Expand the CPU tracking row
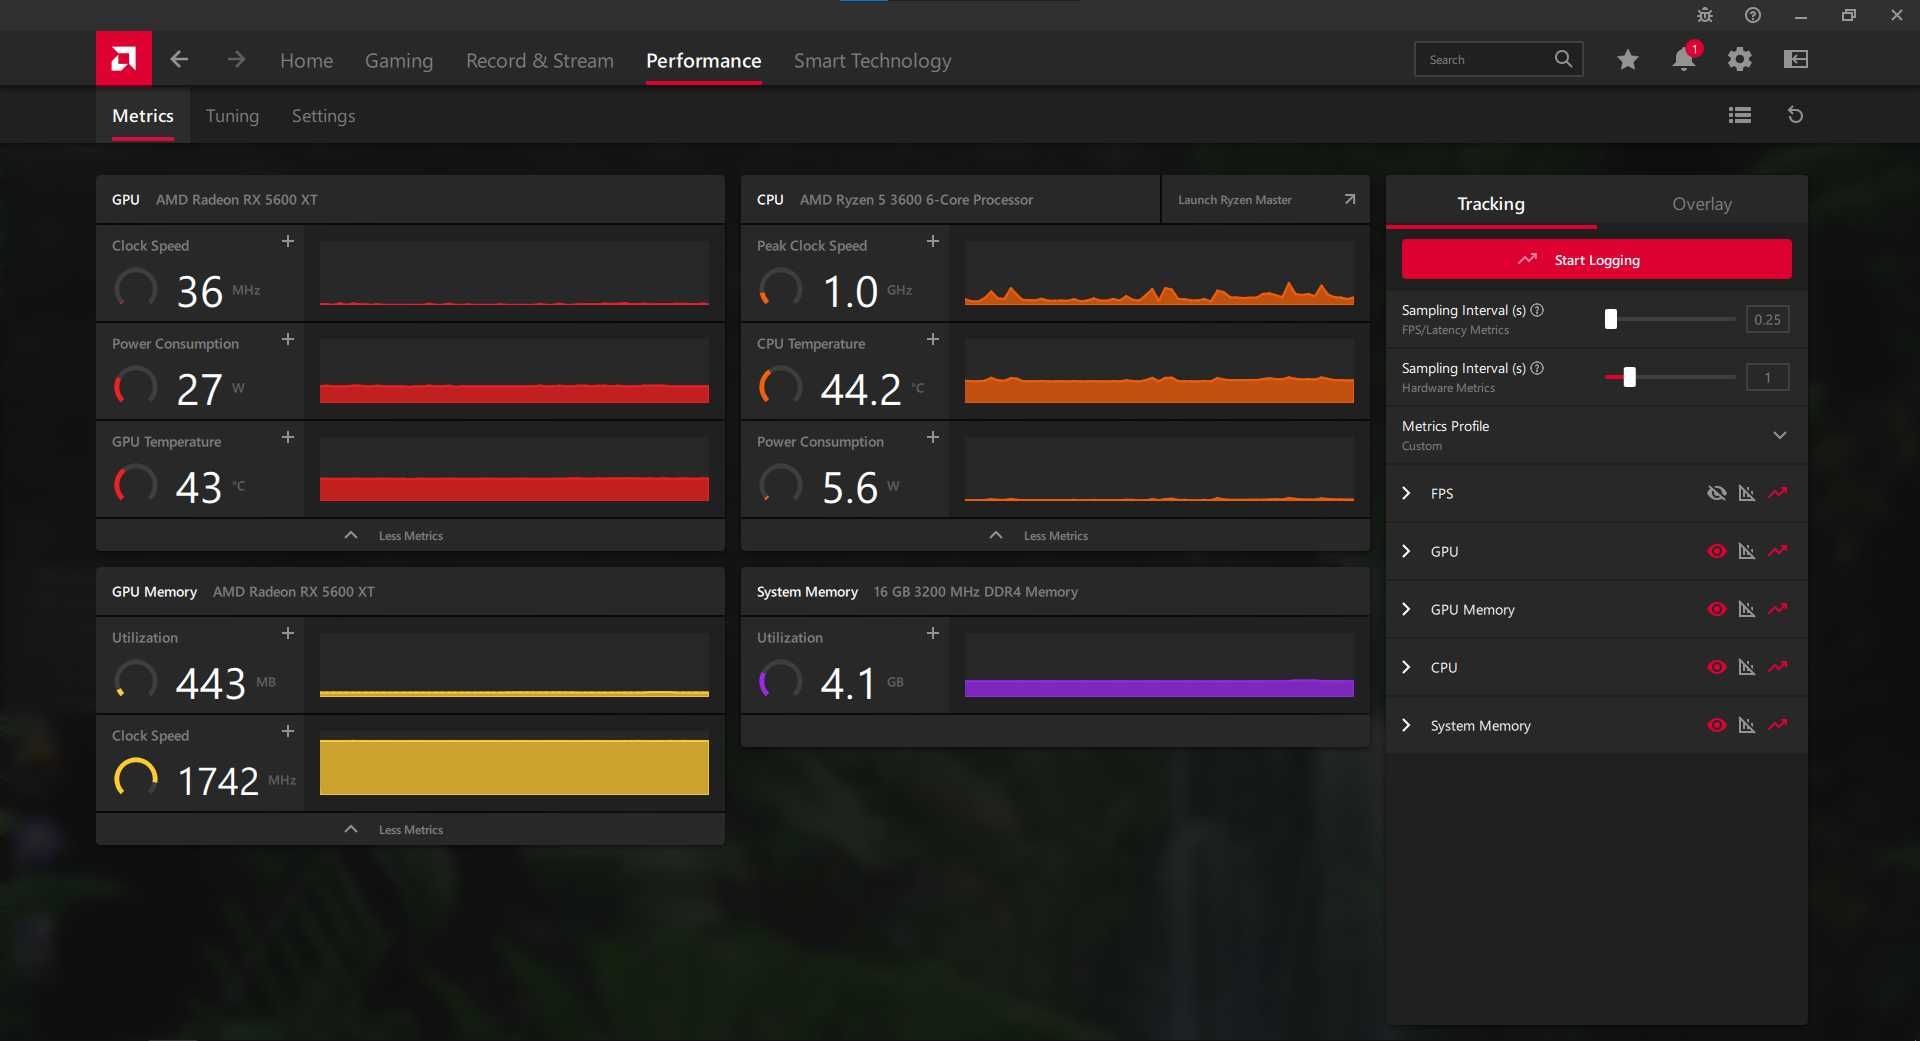The width and height of the screenshot is (1920, 1041). [1407, 667]
